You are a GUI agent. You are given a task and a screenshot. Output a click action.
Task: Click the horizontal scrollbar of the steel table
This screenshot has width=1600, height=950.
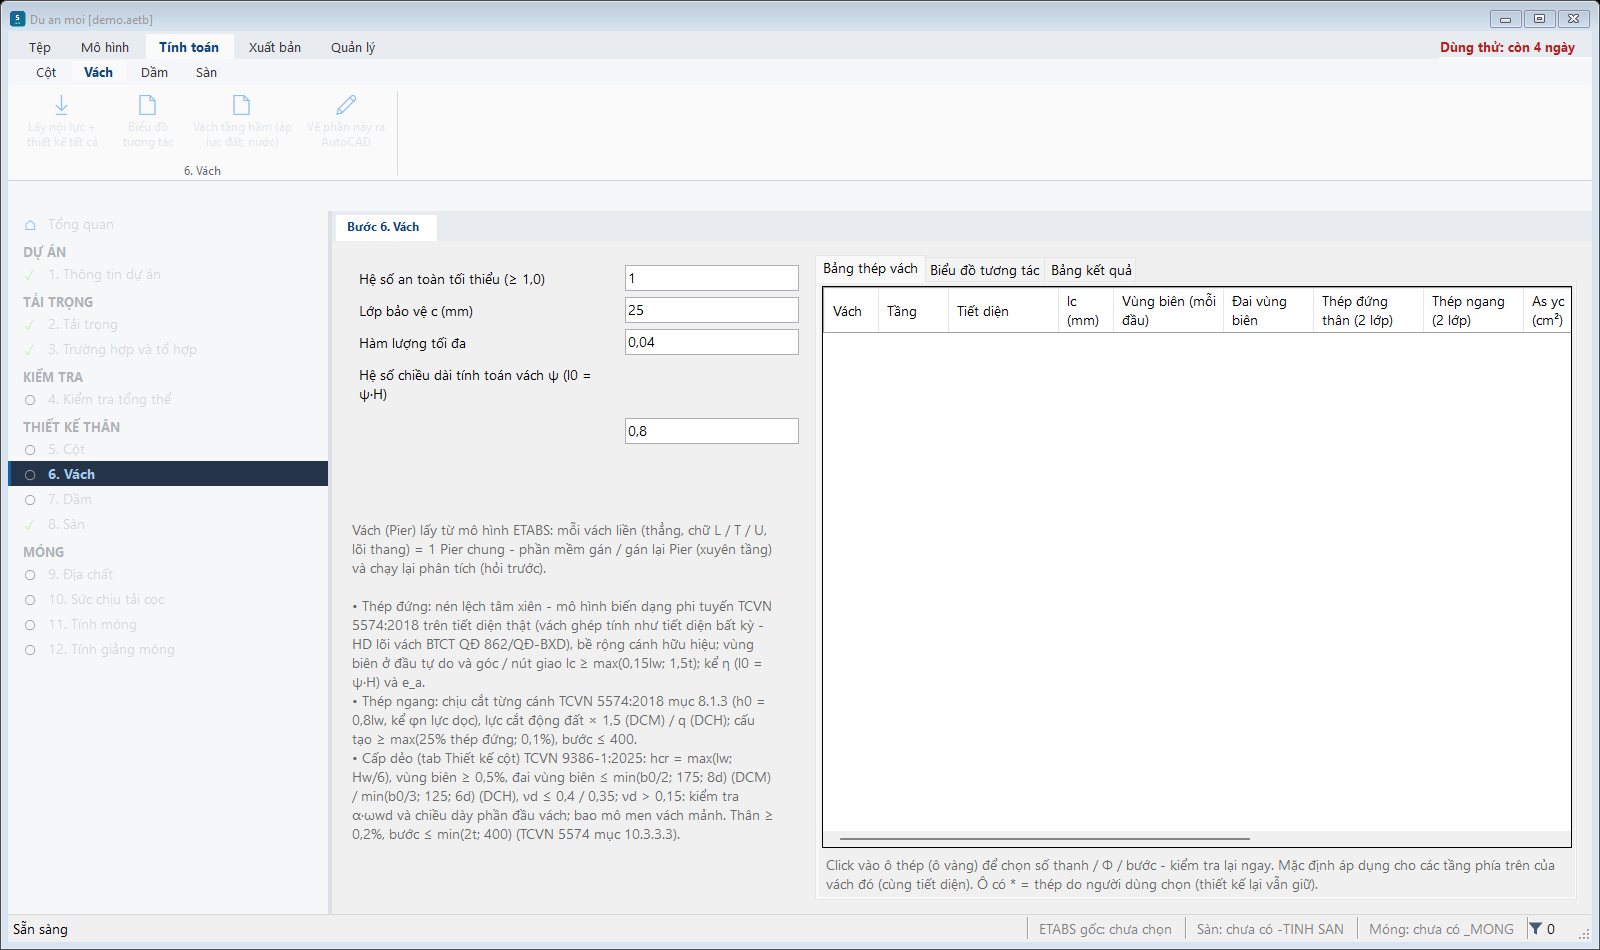(x=1045, y=839)
